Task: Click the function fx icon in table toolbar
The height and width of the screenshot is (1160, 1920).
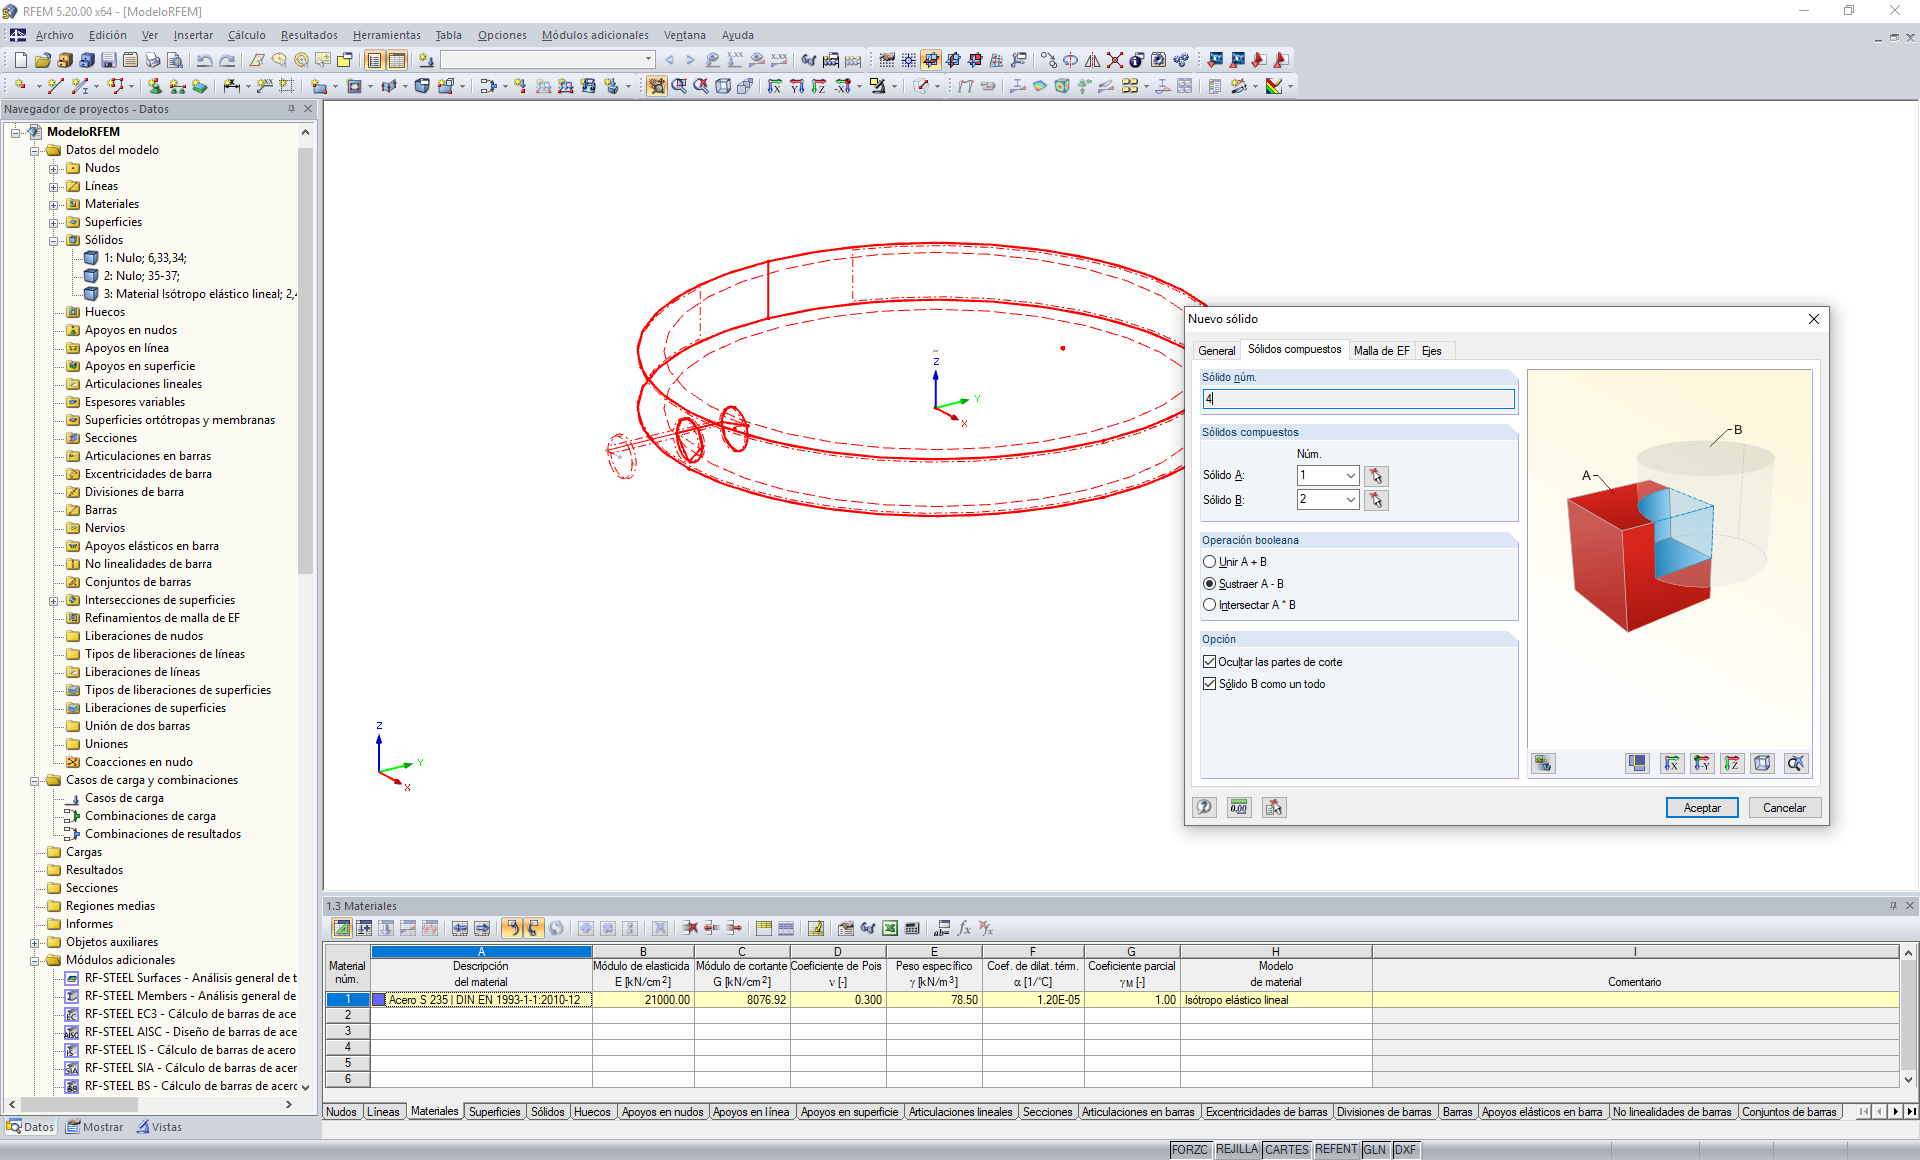Action: (964, 929)
